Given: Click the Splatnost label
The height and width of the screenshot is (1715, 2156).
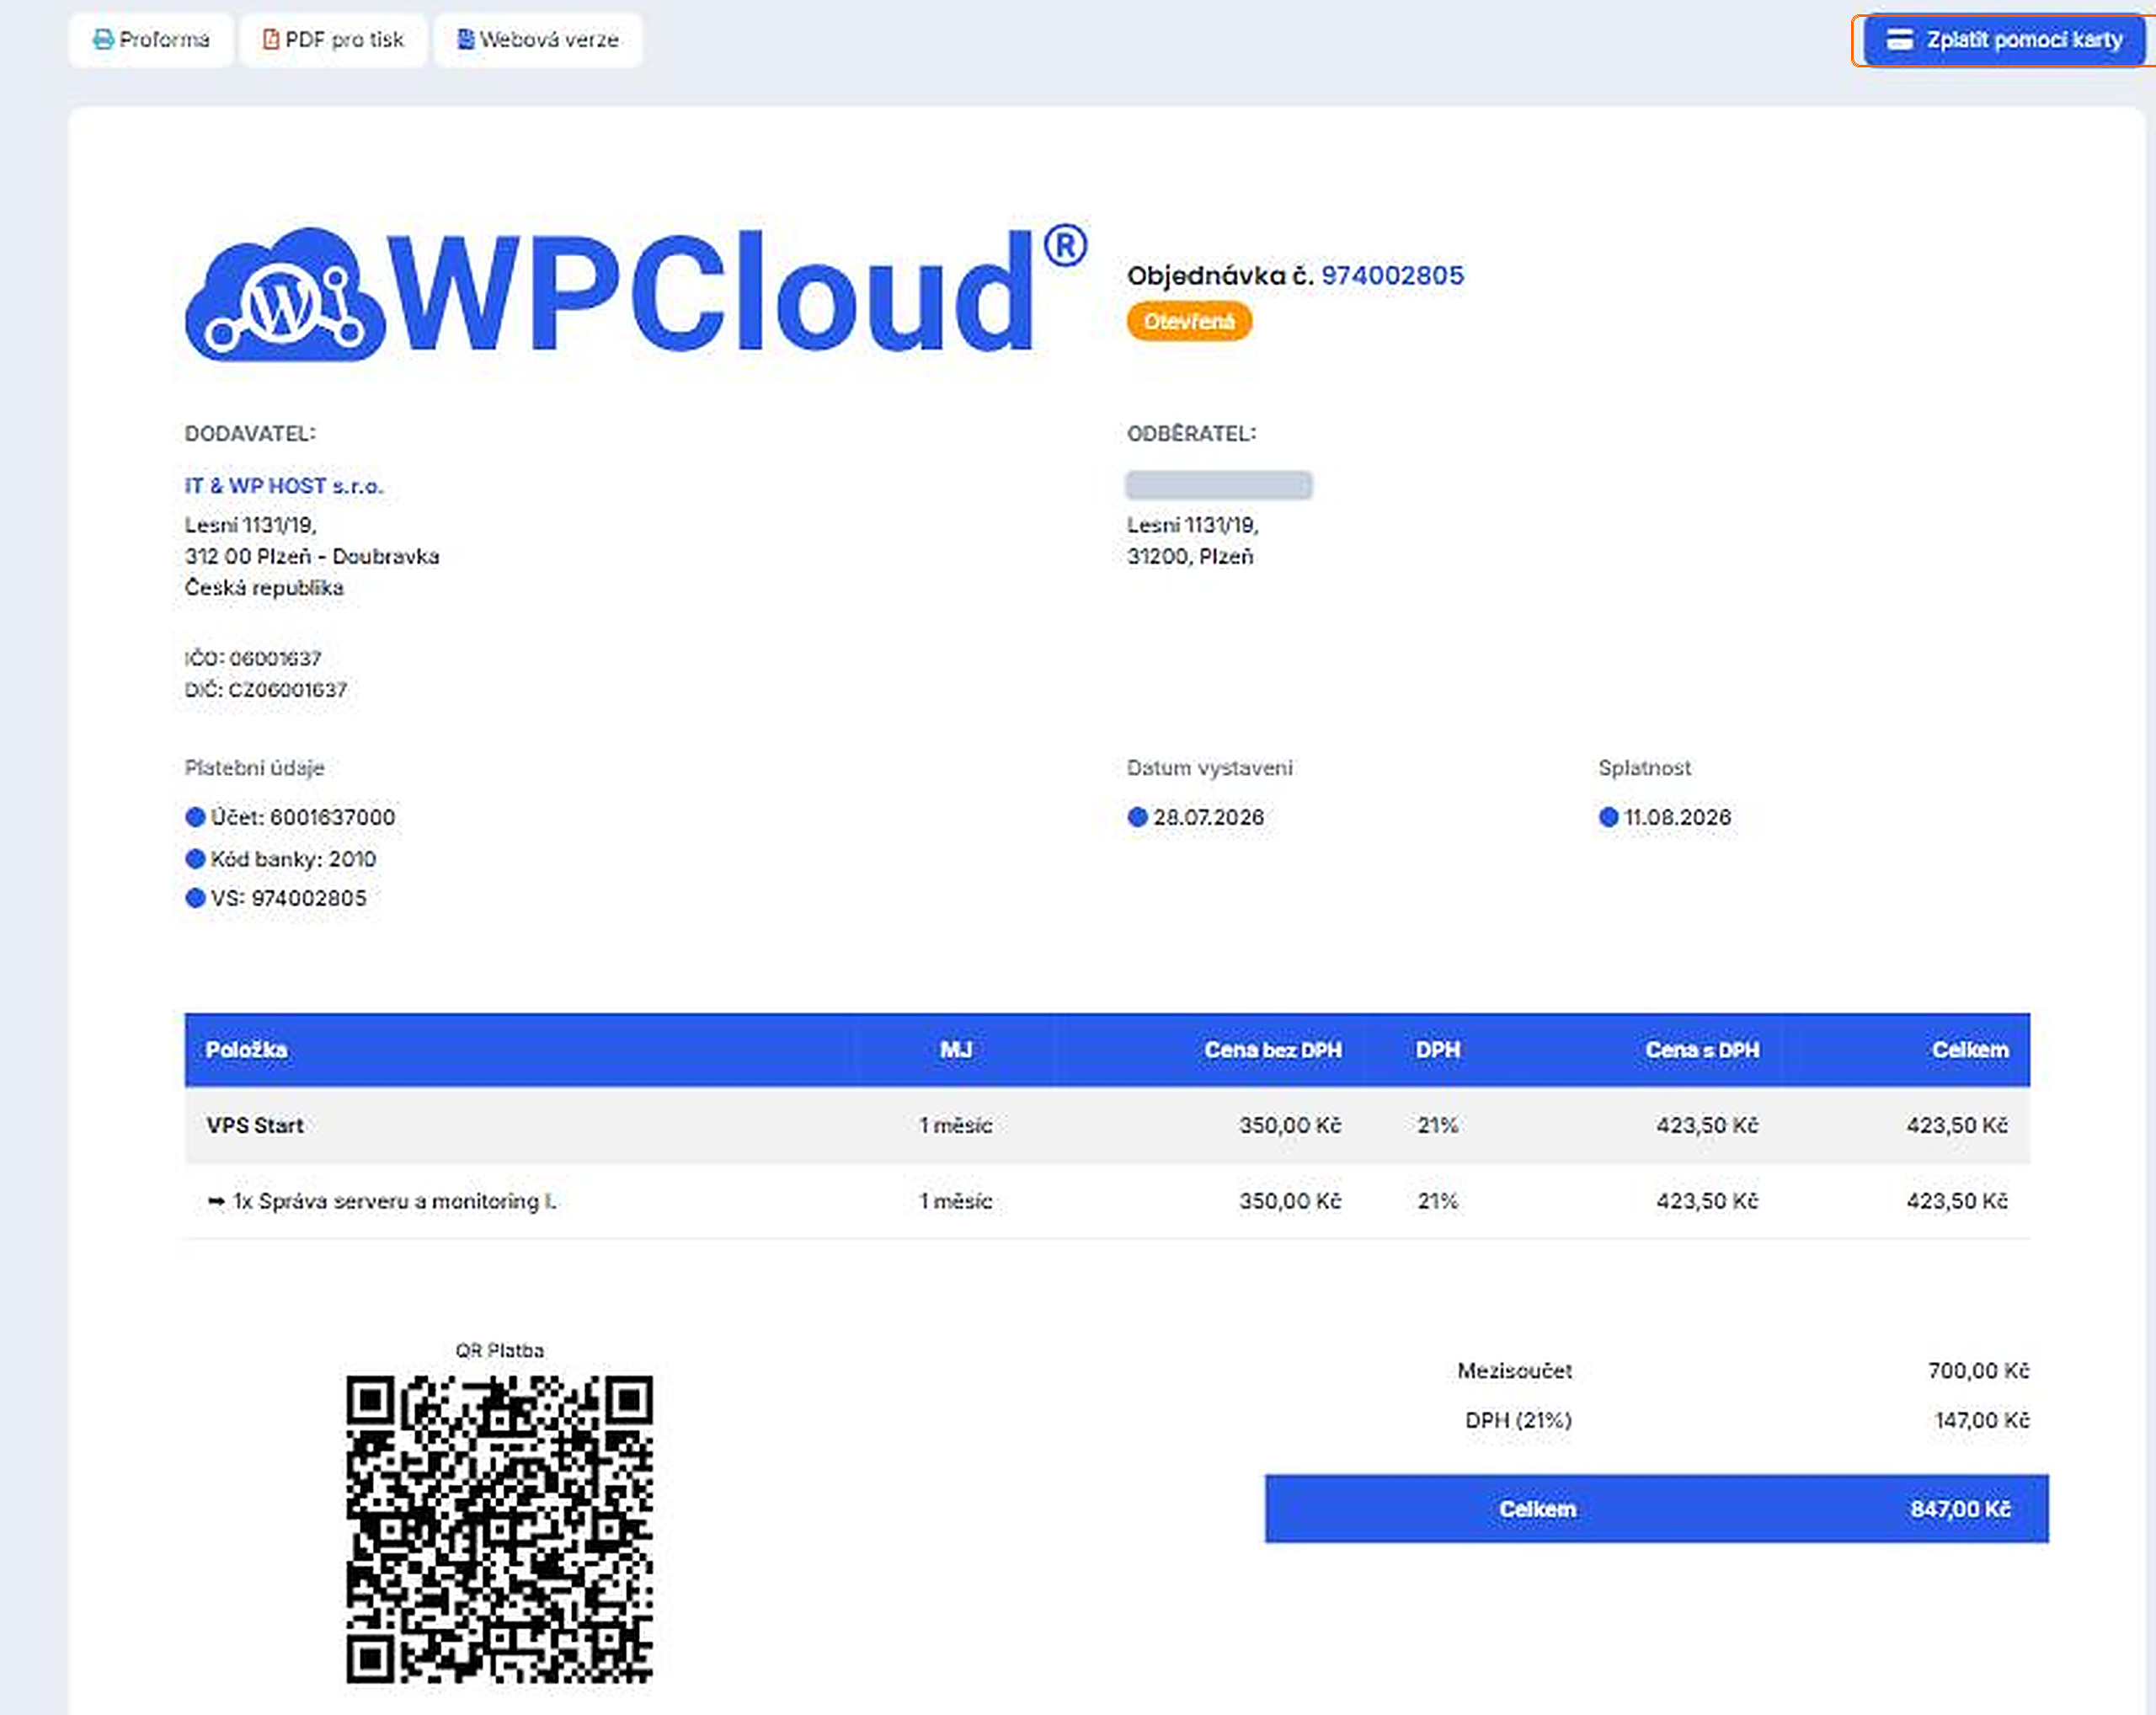Looking at the screenshot, I should pos(1644,768).
